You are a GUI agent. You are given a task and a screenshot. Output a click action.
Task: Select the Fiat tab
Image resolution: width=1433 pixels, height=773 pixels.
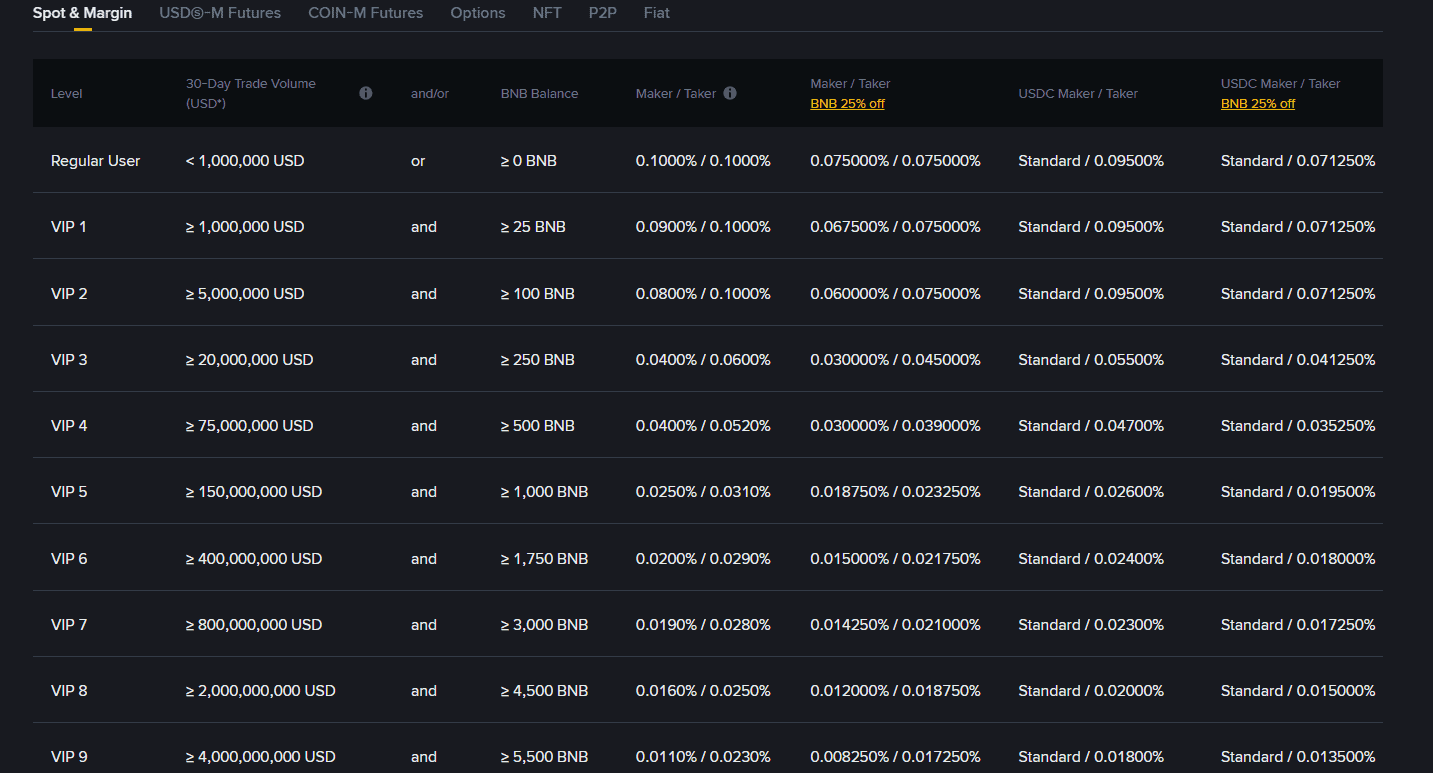657,13
